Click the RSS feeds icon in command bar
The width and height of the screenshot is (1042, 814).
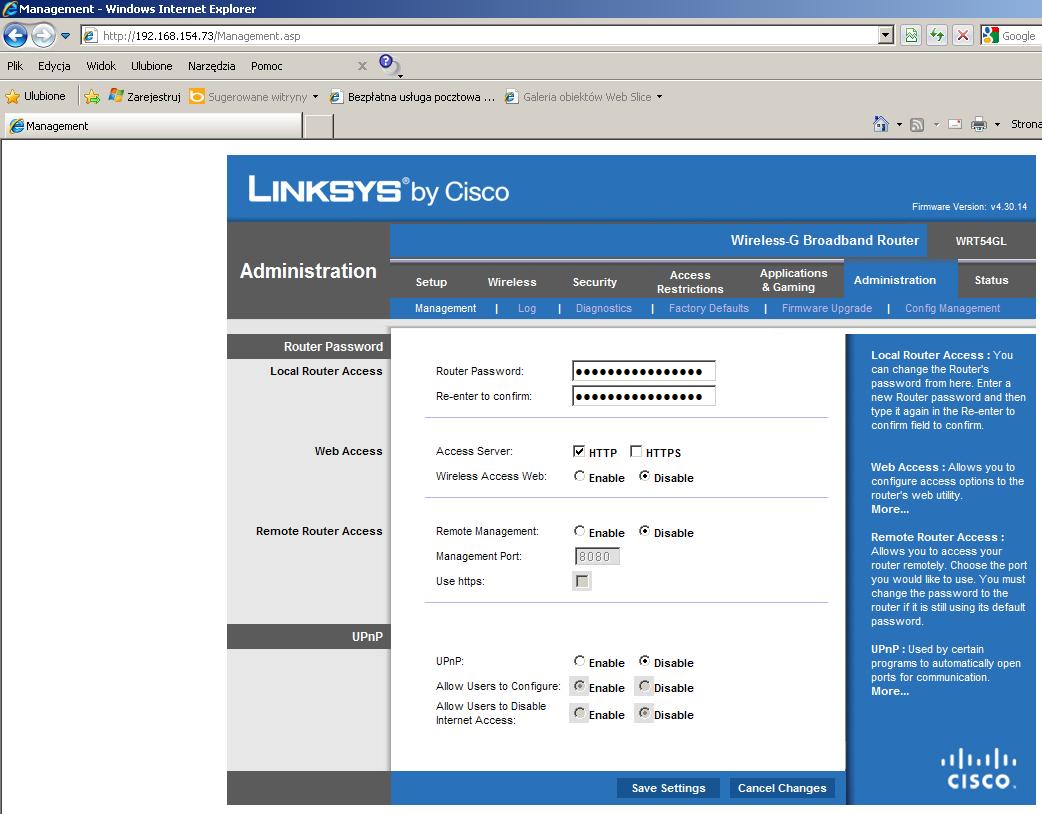[917, 124]
